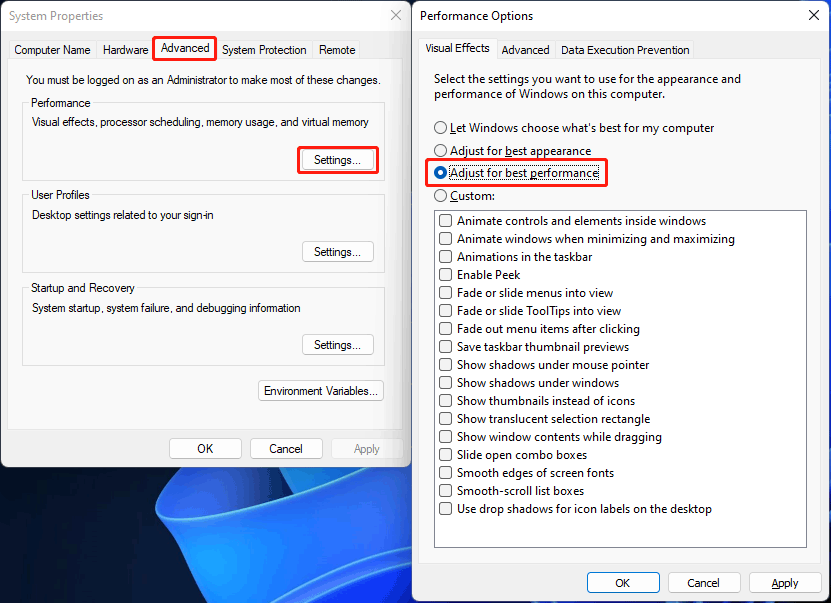The width and height of the screenshot is (831, 603).
Task: Open Startup and Recovery Settings
Action: (x=337, y=344)
